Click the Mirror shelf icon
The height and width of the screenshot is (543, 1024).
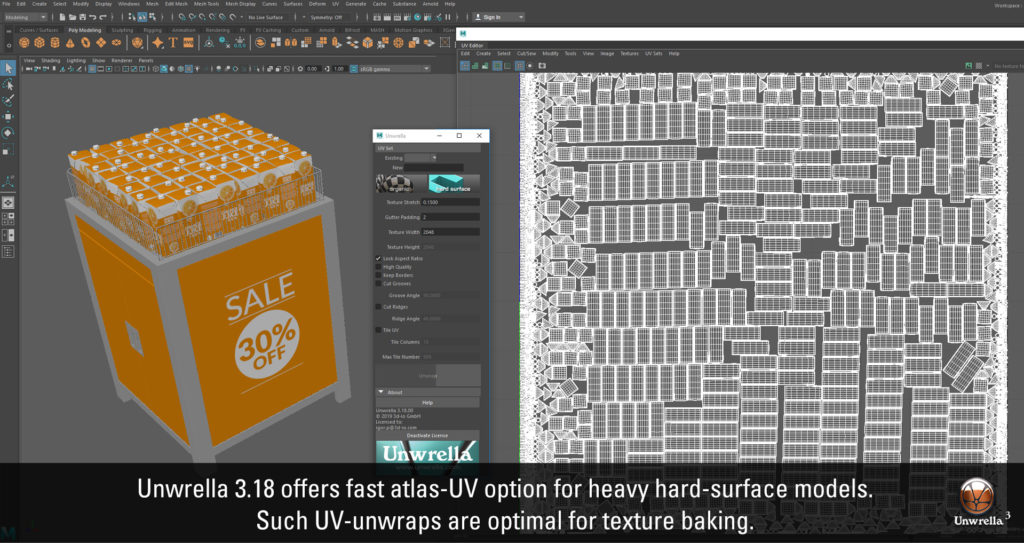tap(291, 42)
